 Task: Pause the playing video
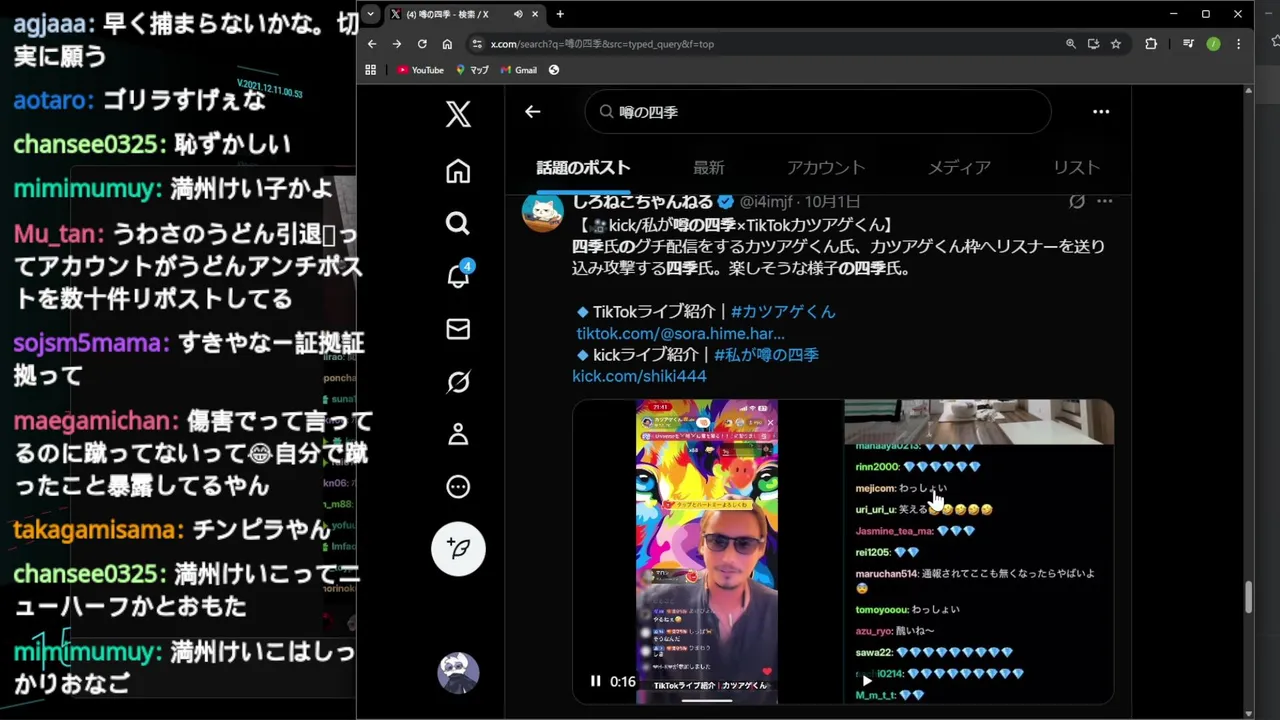coord(595,681)
